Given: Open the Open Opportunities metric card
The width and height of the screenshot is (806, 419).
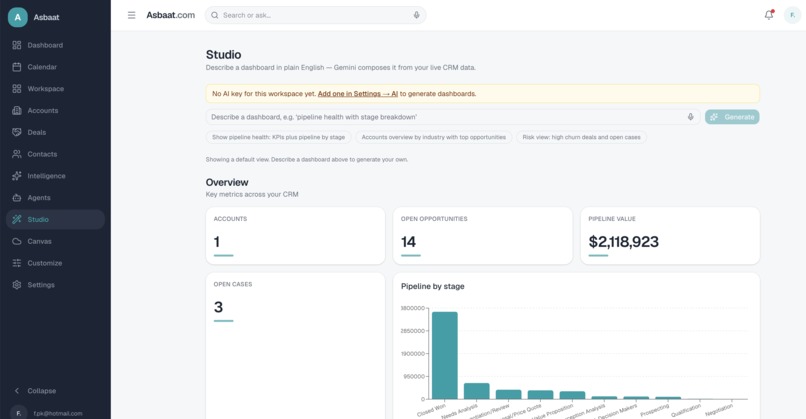Looking at the screenshot, I should (483, 236).
